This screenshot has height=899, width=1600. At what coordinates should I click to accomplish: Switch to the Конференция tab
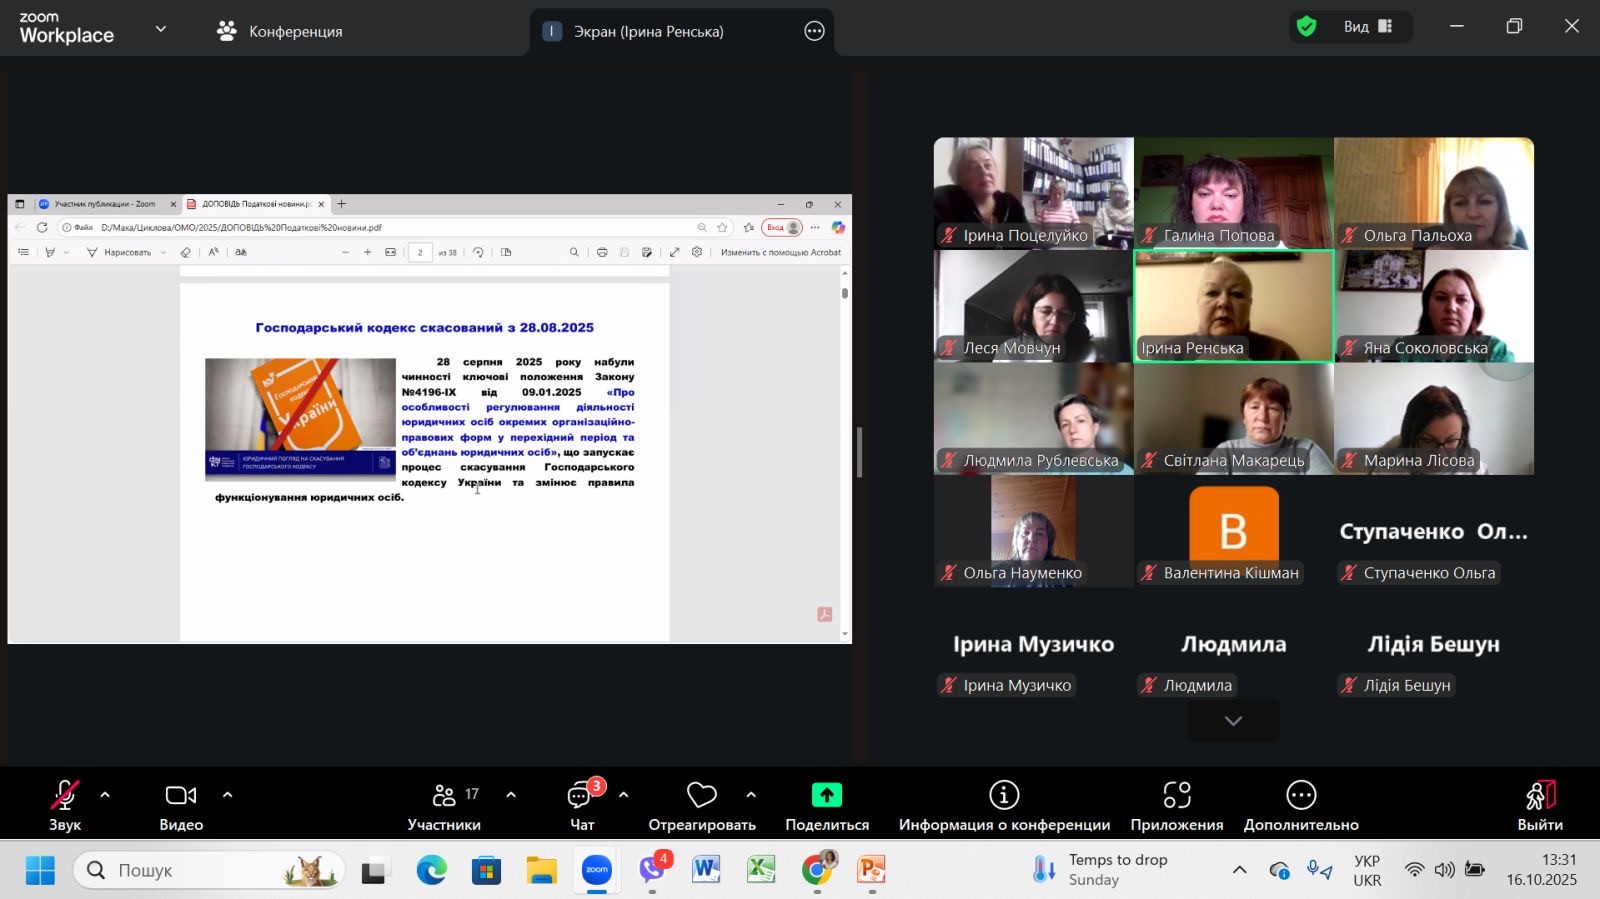tap(280, 31)
